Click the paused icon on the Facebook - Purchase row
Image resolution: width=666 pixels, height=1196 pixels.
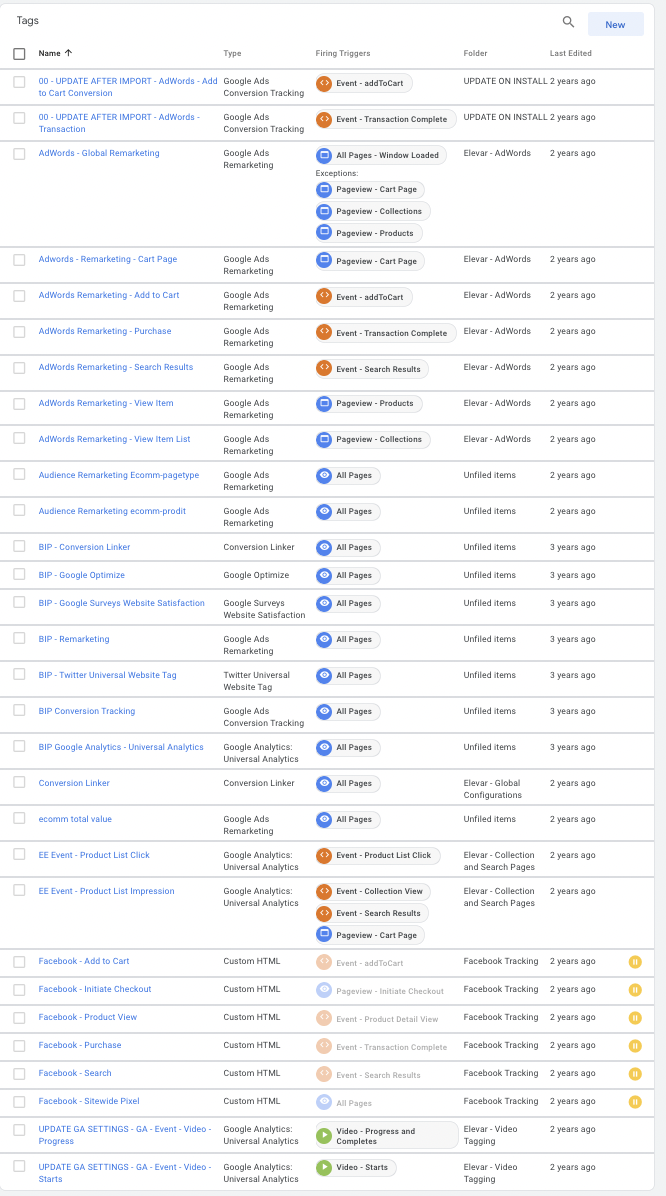(x=635, y=1046)
